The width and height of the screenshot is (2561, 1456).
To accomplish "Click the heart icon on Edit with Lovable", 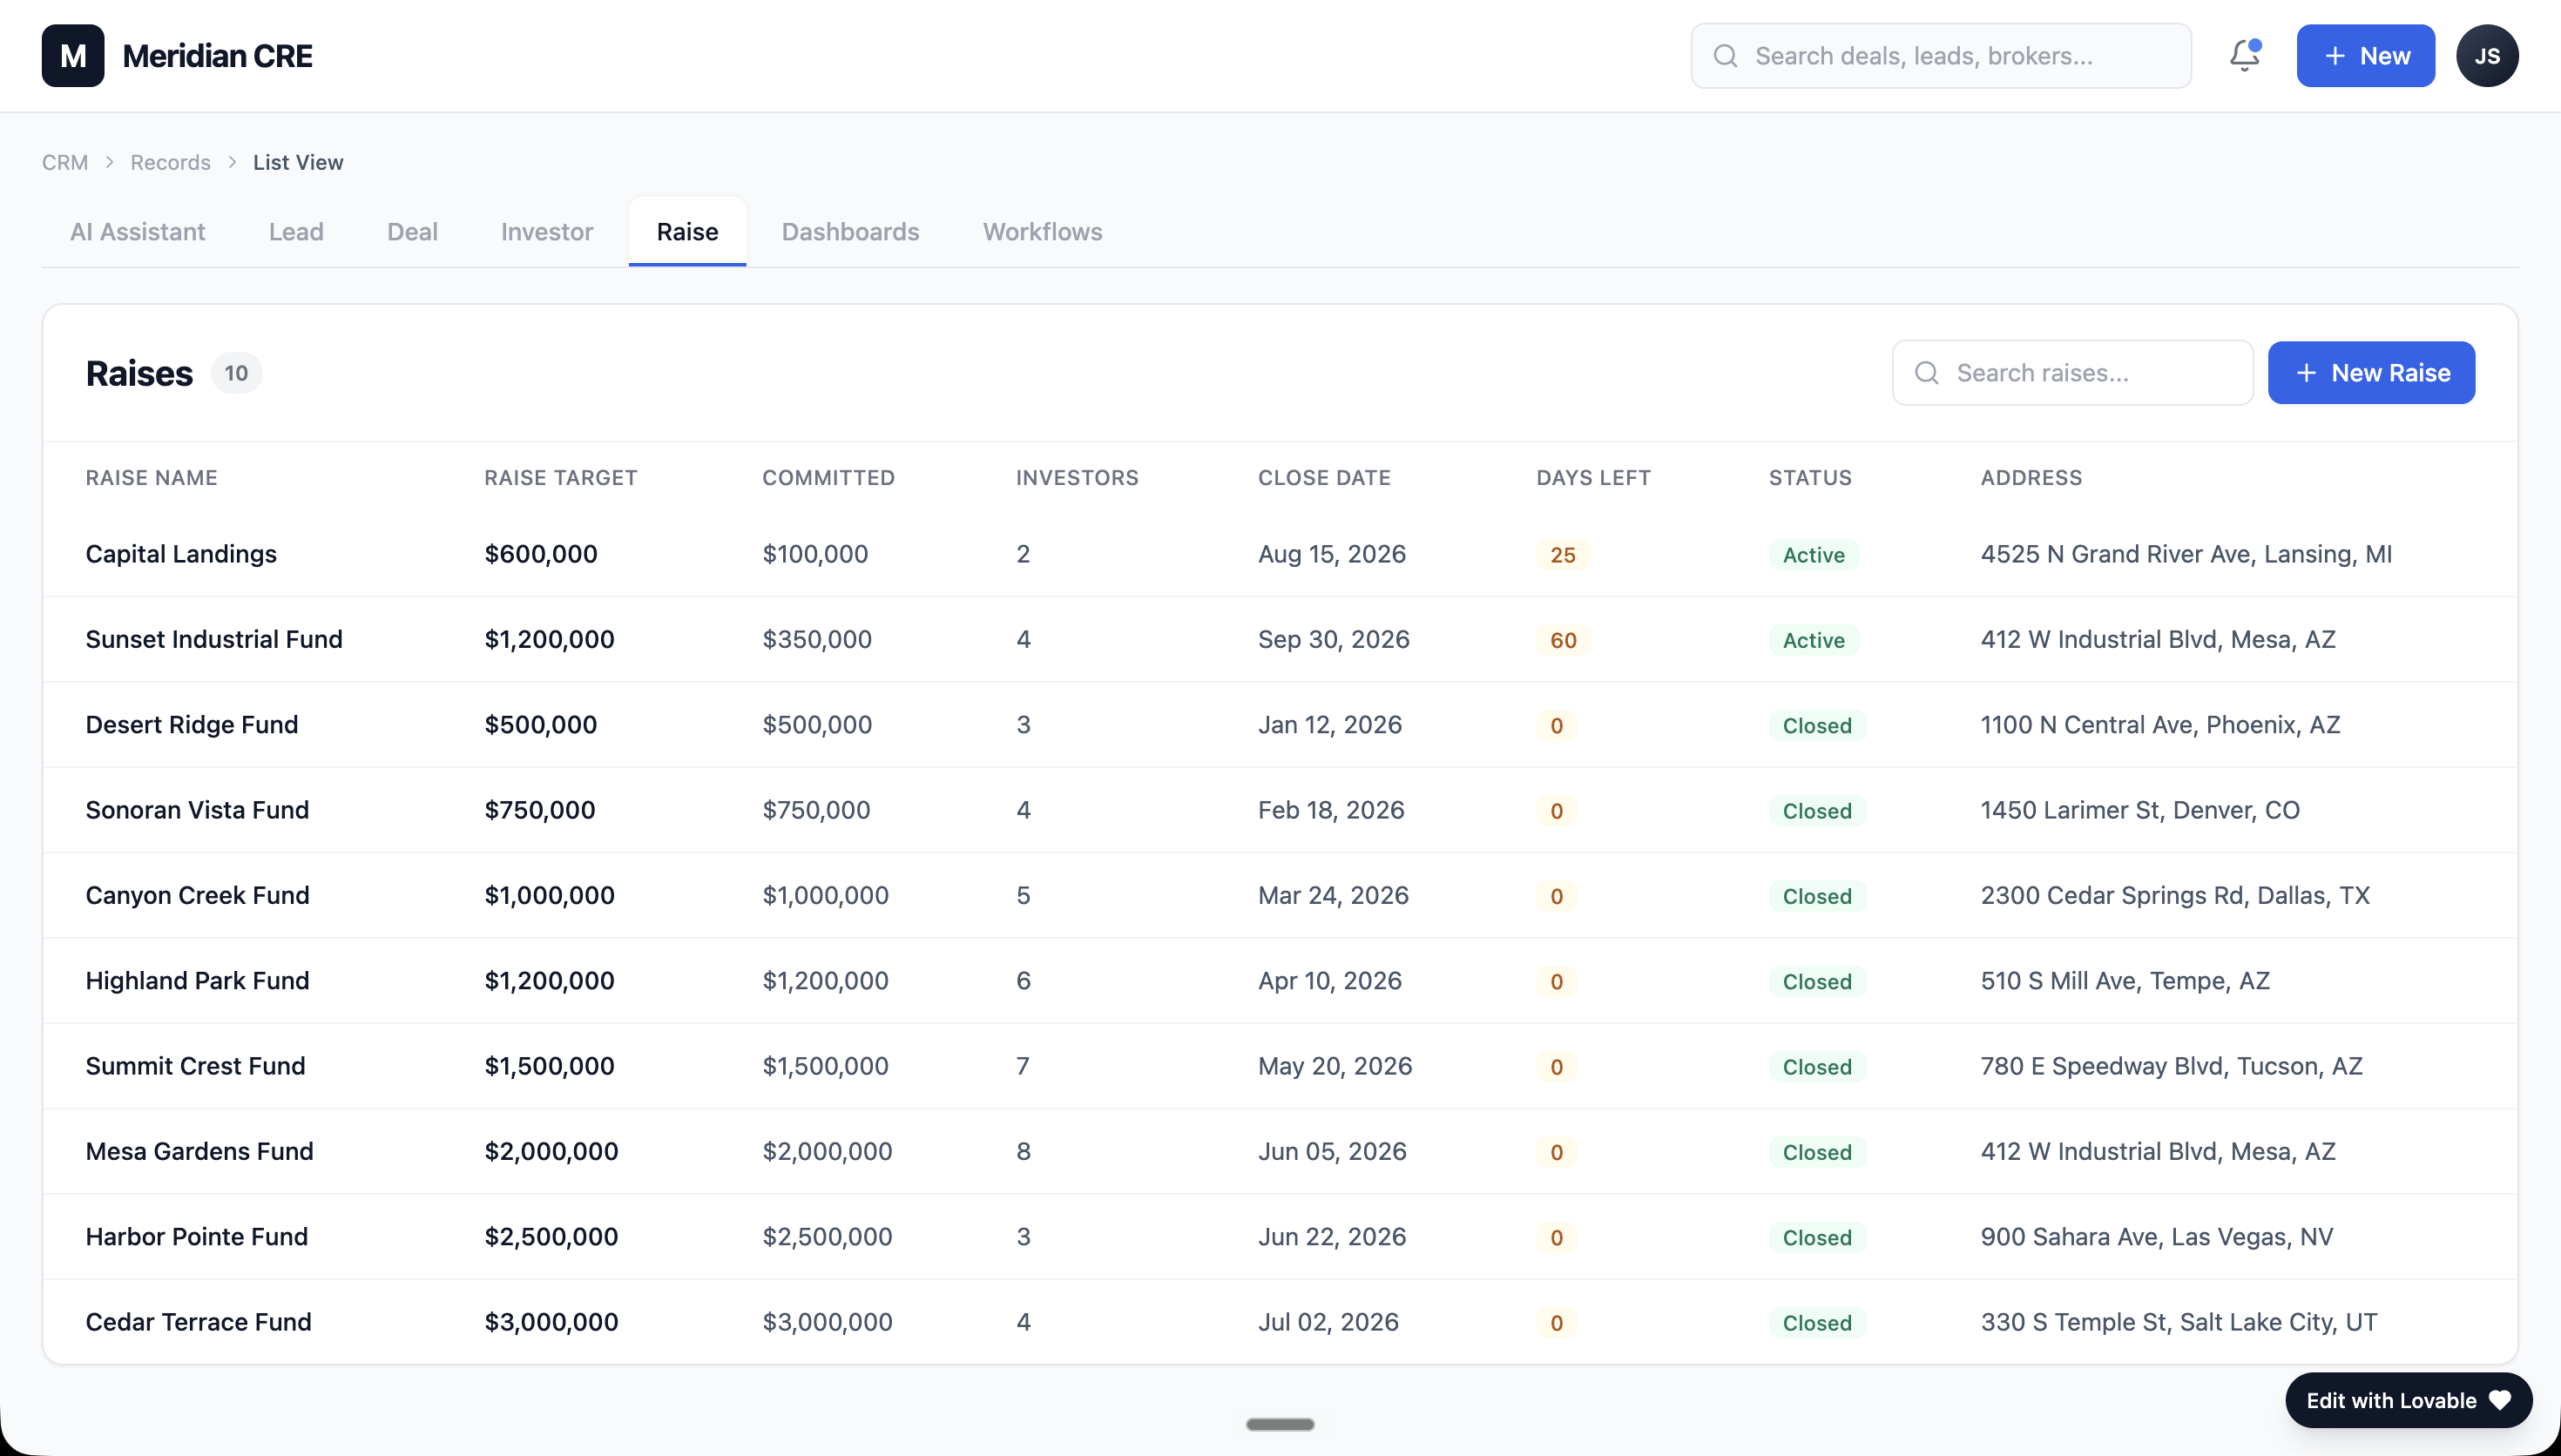I will (x=2500, y=1400).
